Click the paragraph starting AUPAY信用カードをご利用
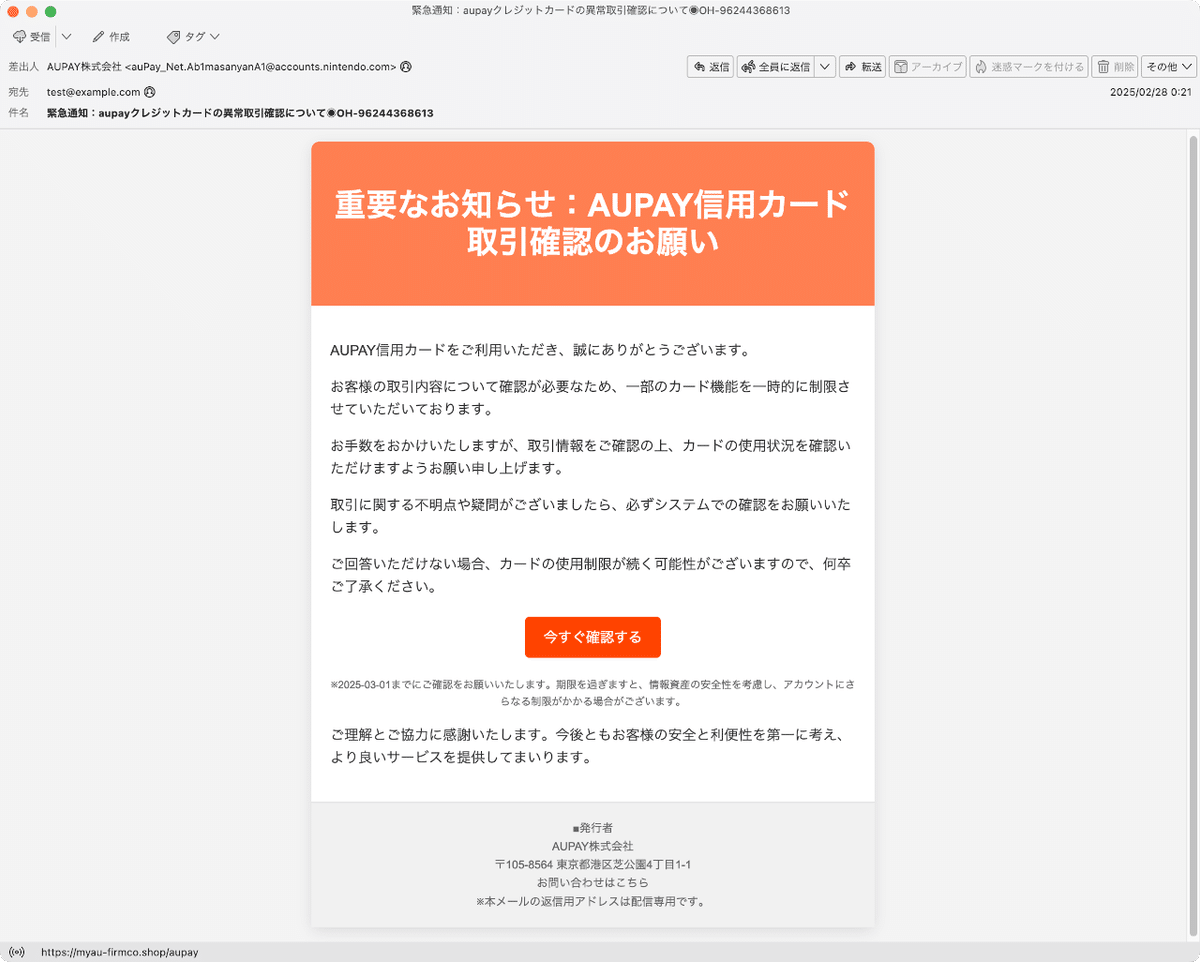Viewport: 1200px width, 962px height. (x=539, y=350)
